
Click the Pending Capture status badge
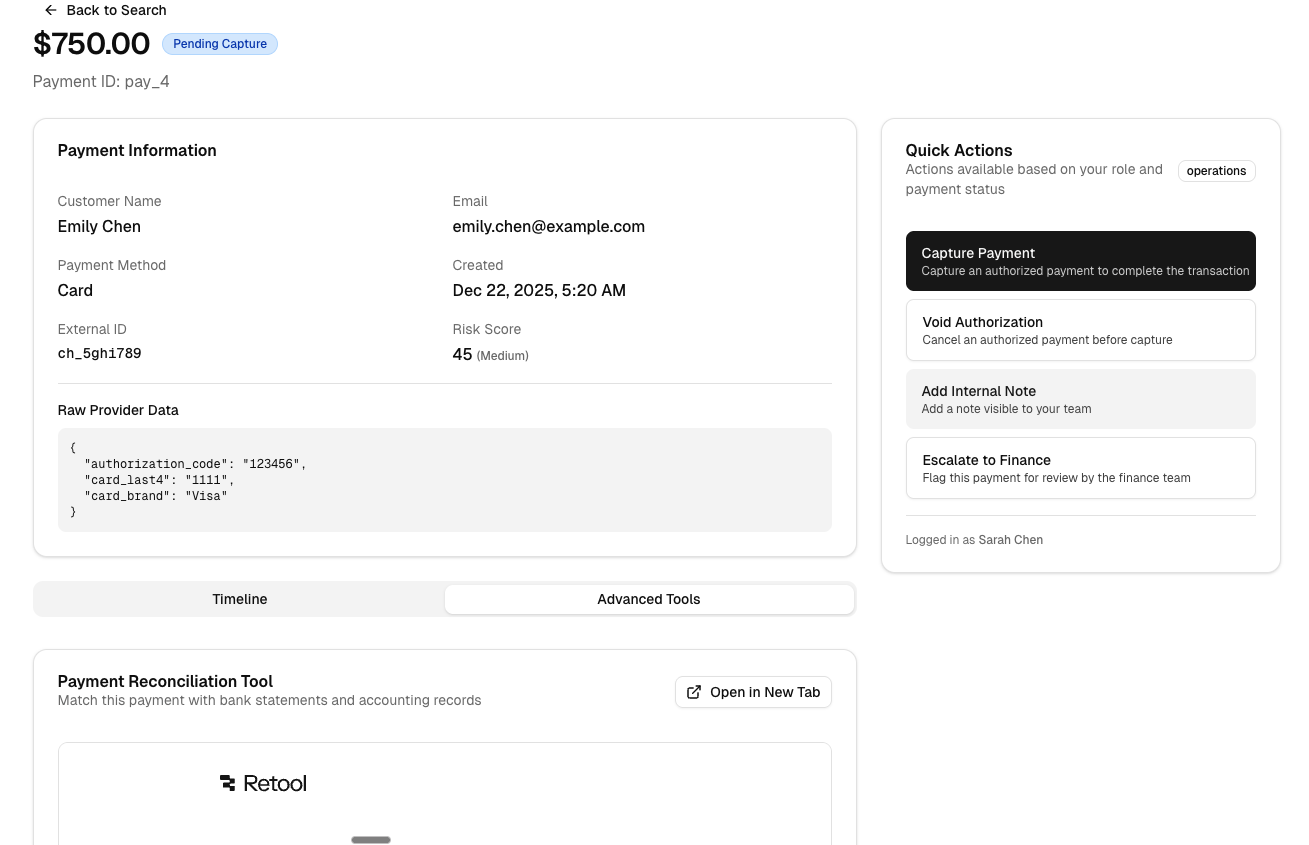220,44
